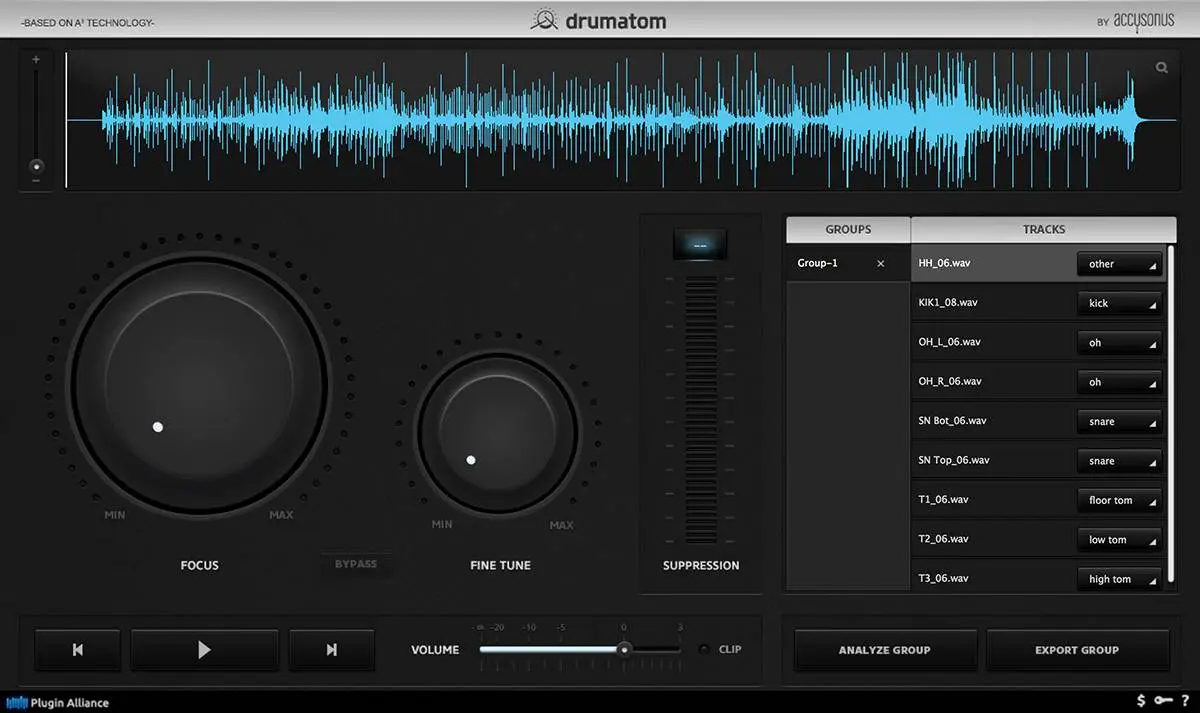Toggle the BYPASS switch
1200x713 pixels.
(356, 564)
